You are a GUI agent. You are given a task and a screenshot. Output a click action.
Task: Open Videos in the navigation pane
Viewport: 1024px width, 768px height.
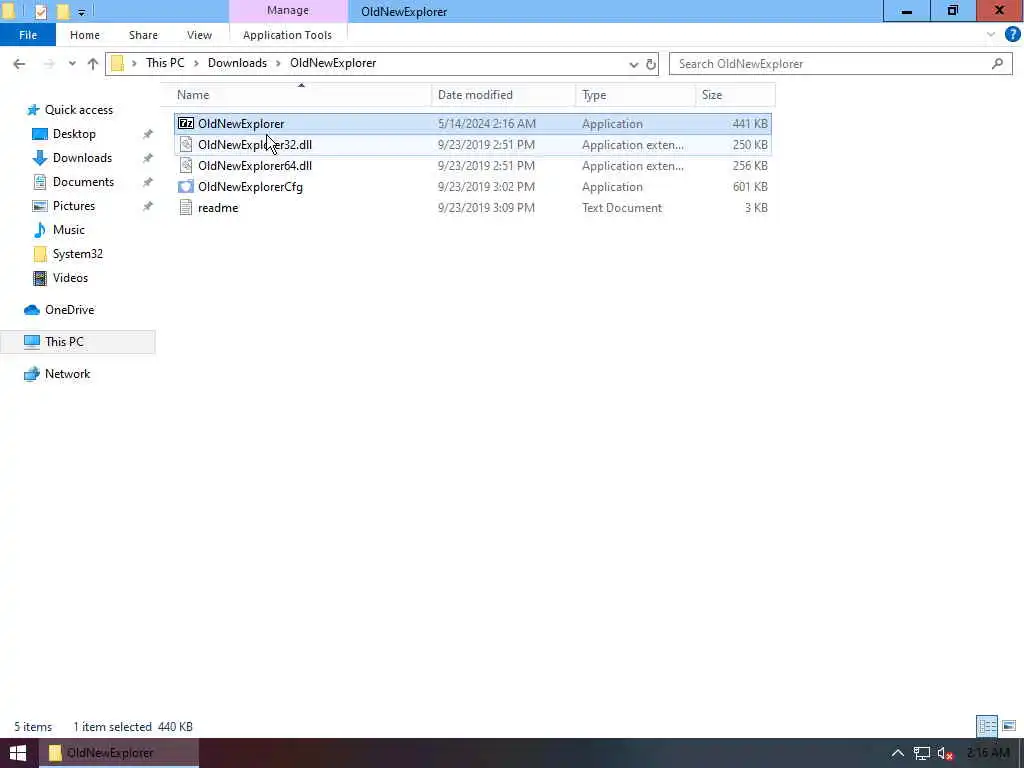coord(70,278)
